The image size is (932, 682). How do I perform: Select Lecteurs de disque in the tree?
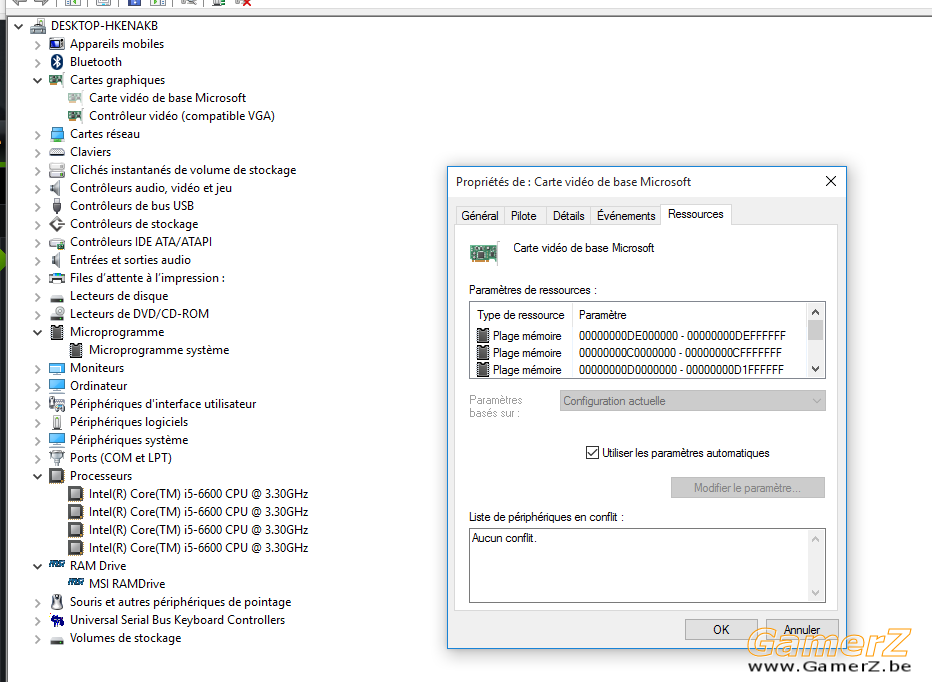pos(119,296)
